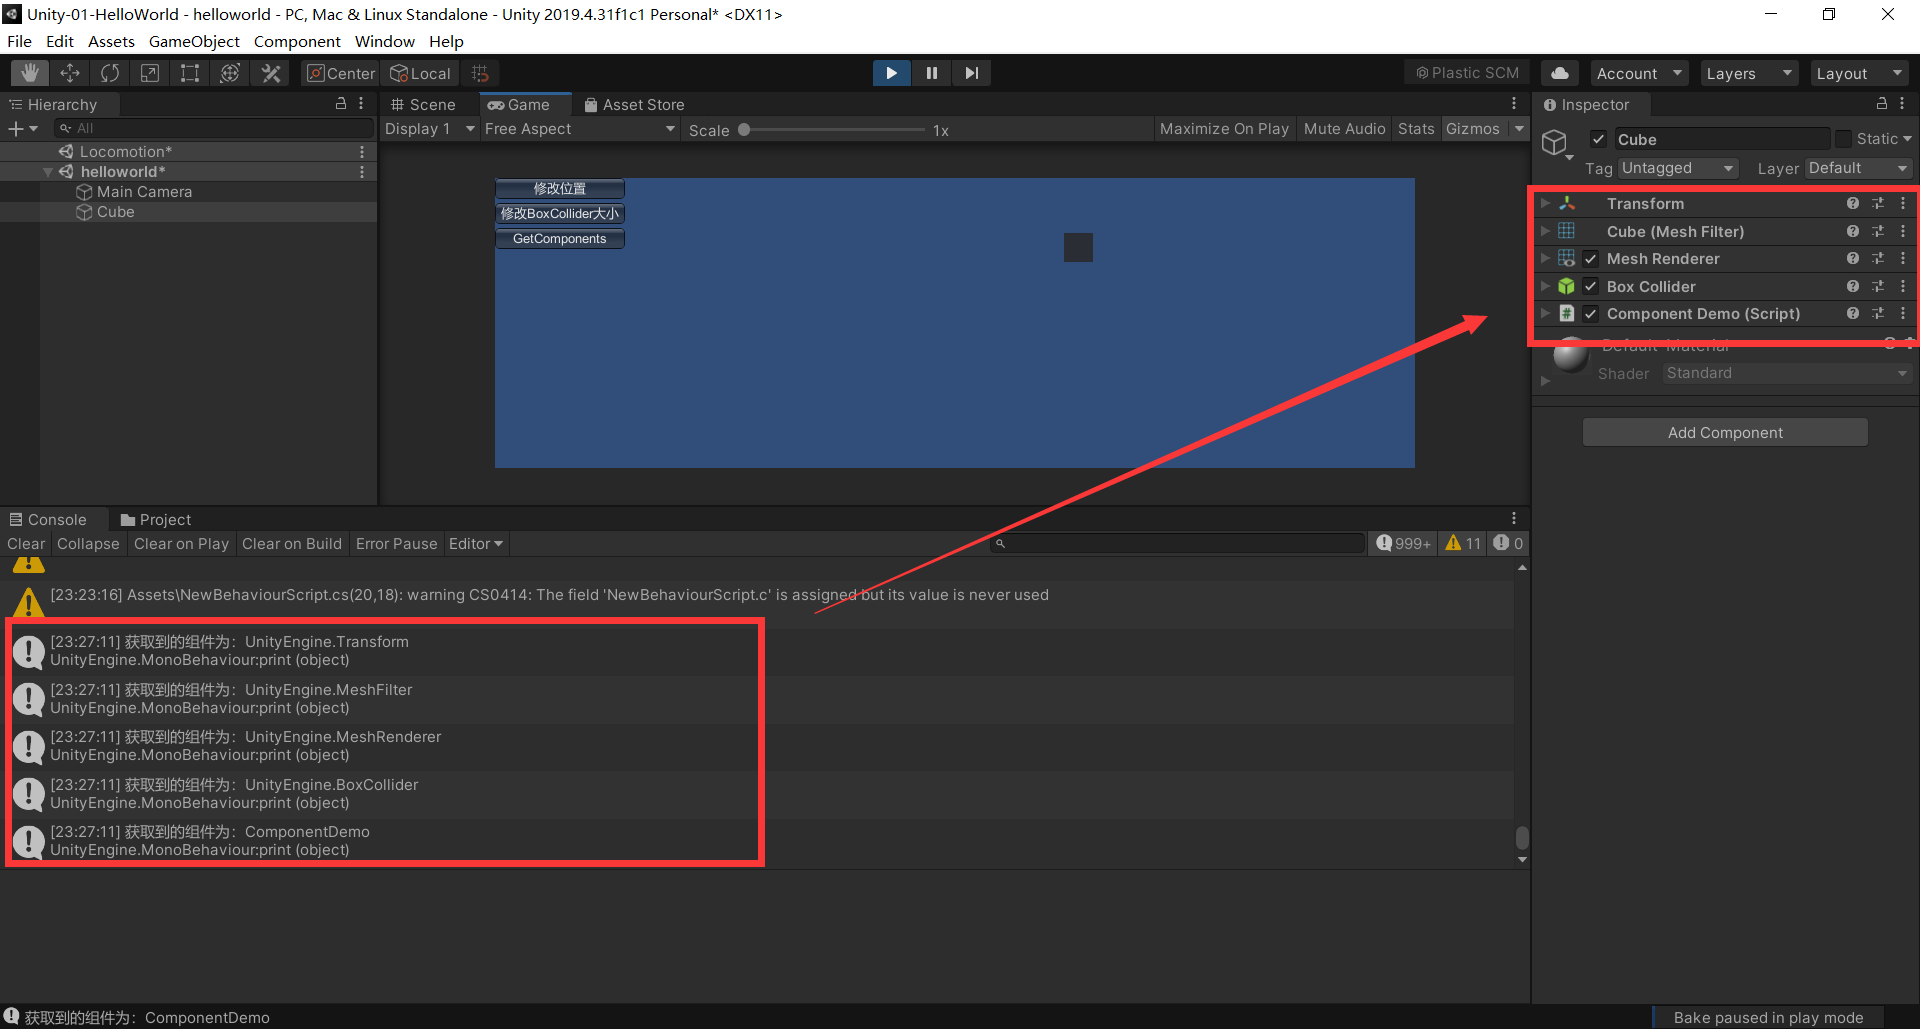Open Box Collider preset settings
1920x1029 pixels.
(x=1878, y=286)
